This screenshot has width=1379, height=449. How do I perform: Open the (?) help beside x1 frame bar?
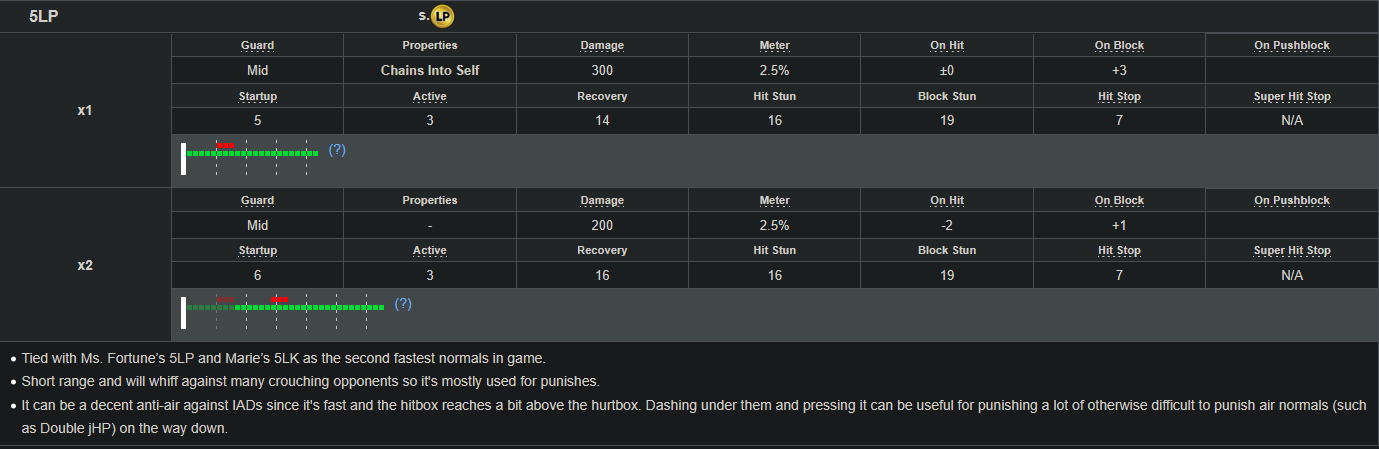click(337, 150)
